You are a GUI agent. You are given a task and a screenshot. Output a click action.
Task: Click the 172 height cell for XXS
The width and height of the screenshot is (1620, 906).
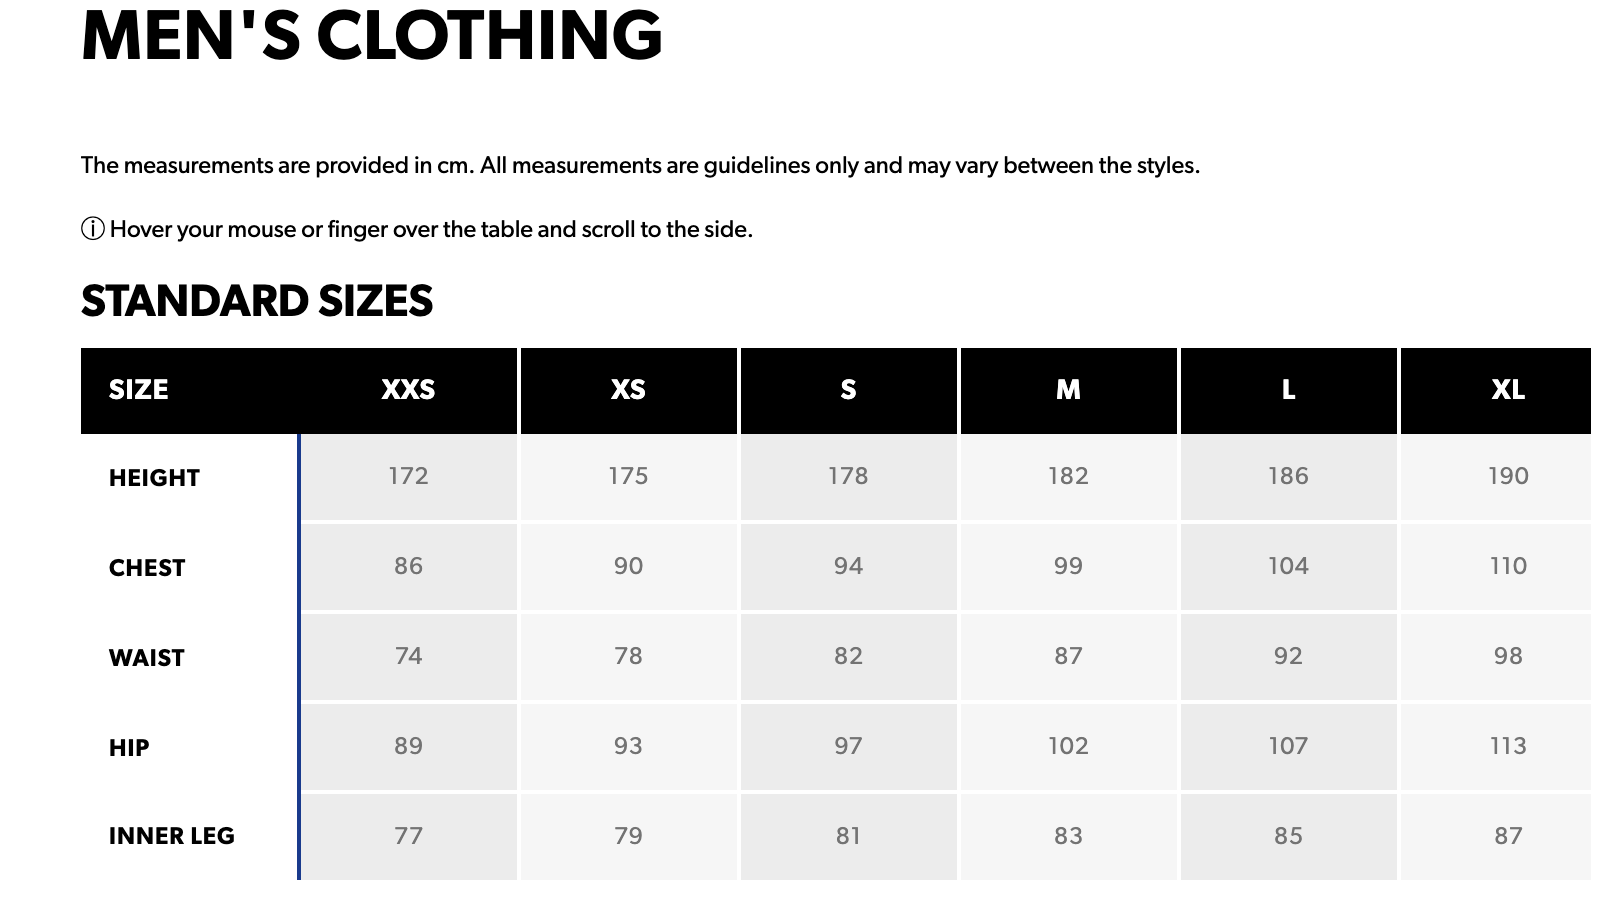(x=408, y=476)
